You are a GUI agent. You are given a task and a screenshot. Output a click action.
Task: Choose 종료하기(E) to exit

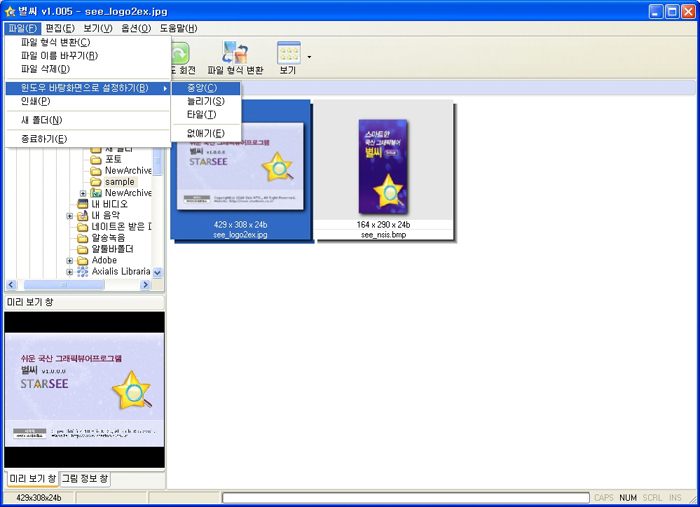88,139
